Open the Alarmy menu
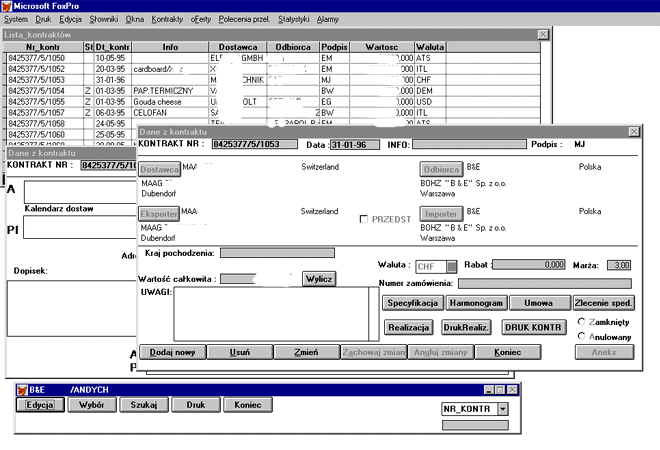660x450 pixels. (327, 19)
